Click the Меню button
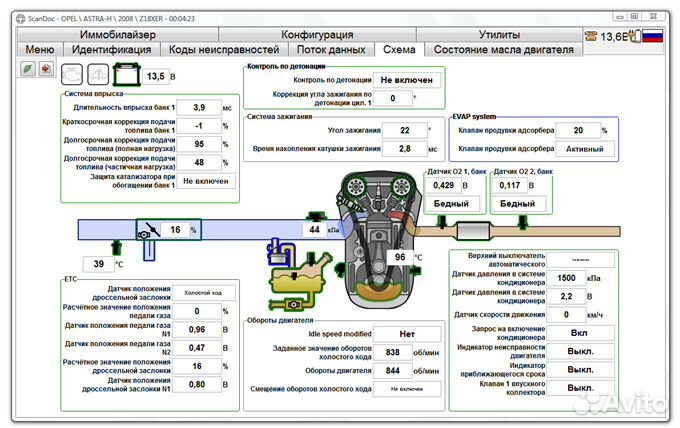 click(40, 49)
